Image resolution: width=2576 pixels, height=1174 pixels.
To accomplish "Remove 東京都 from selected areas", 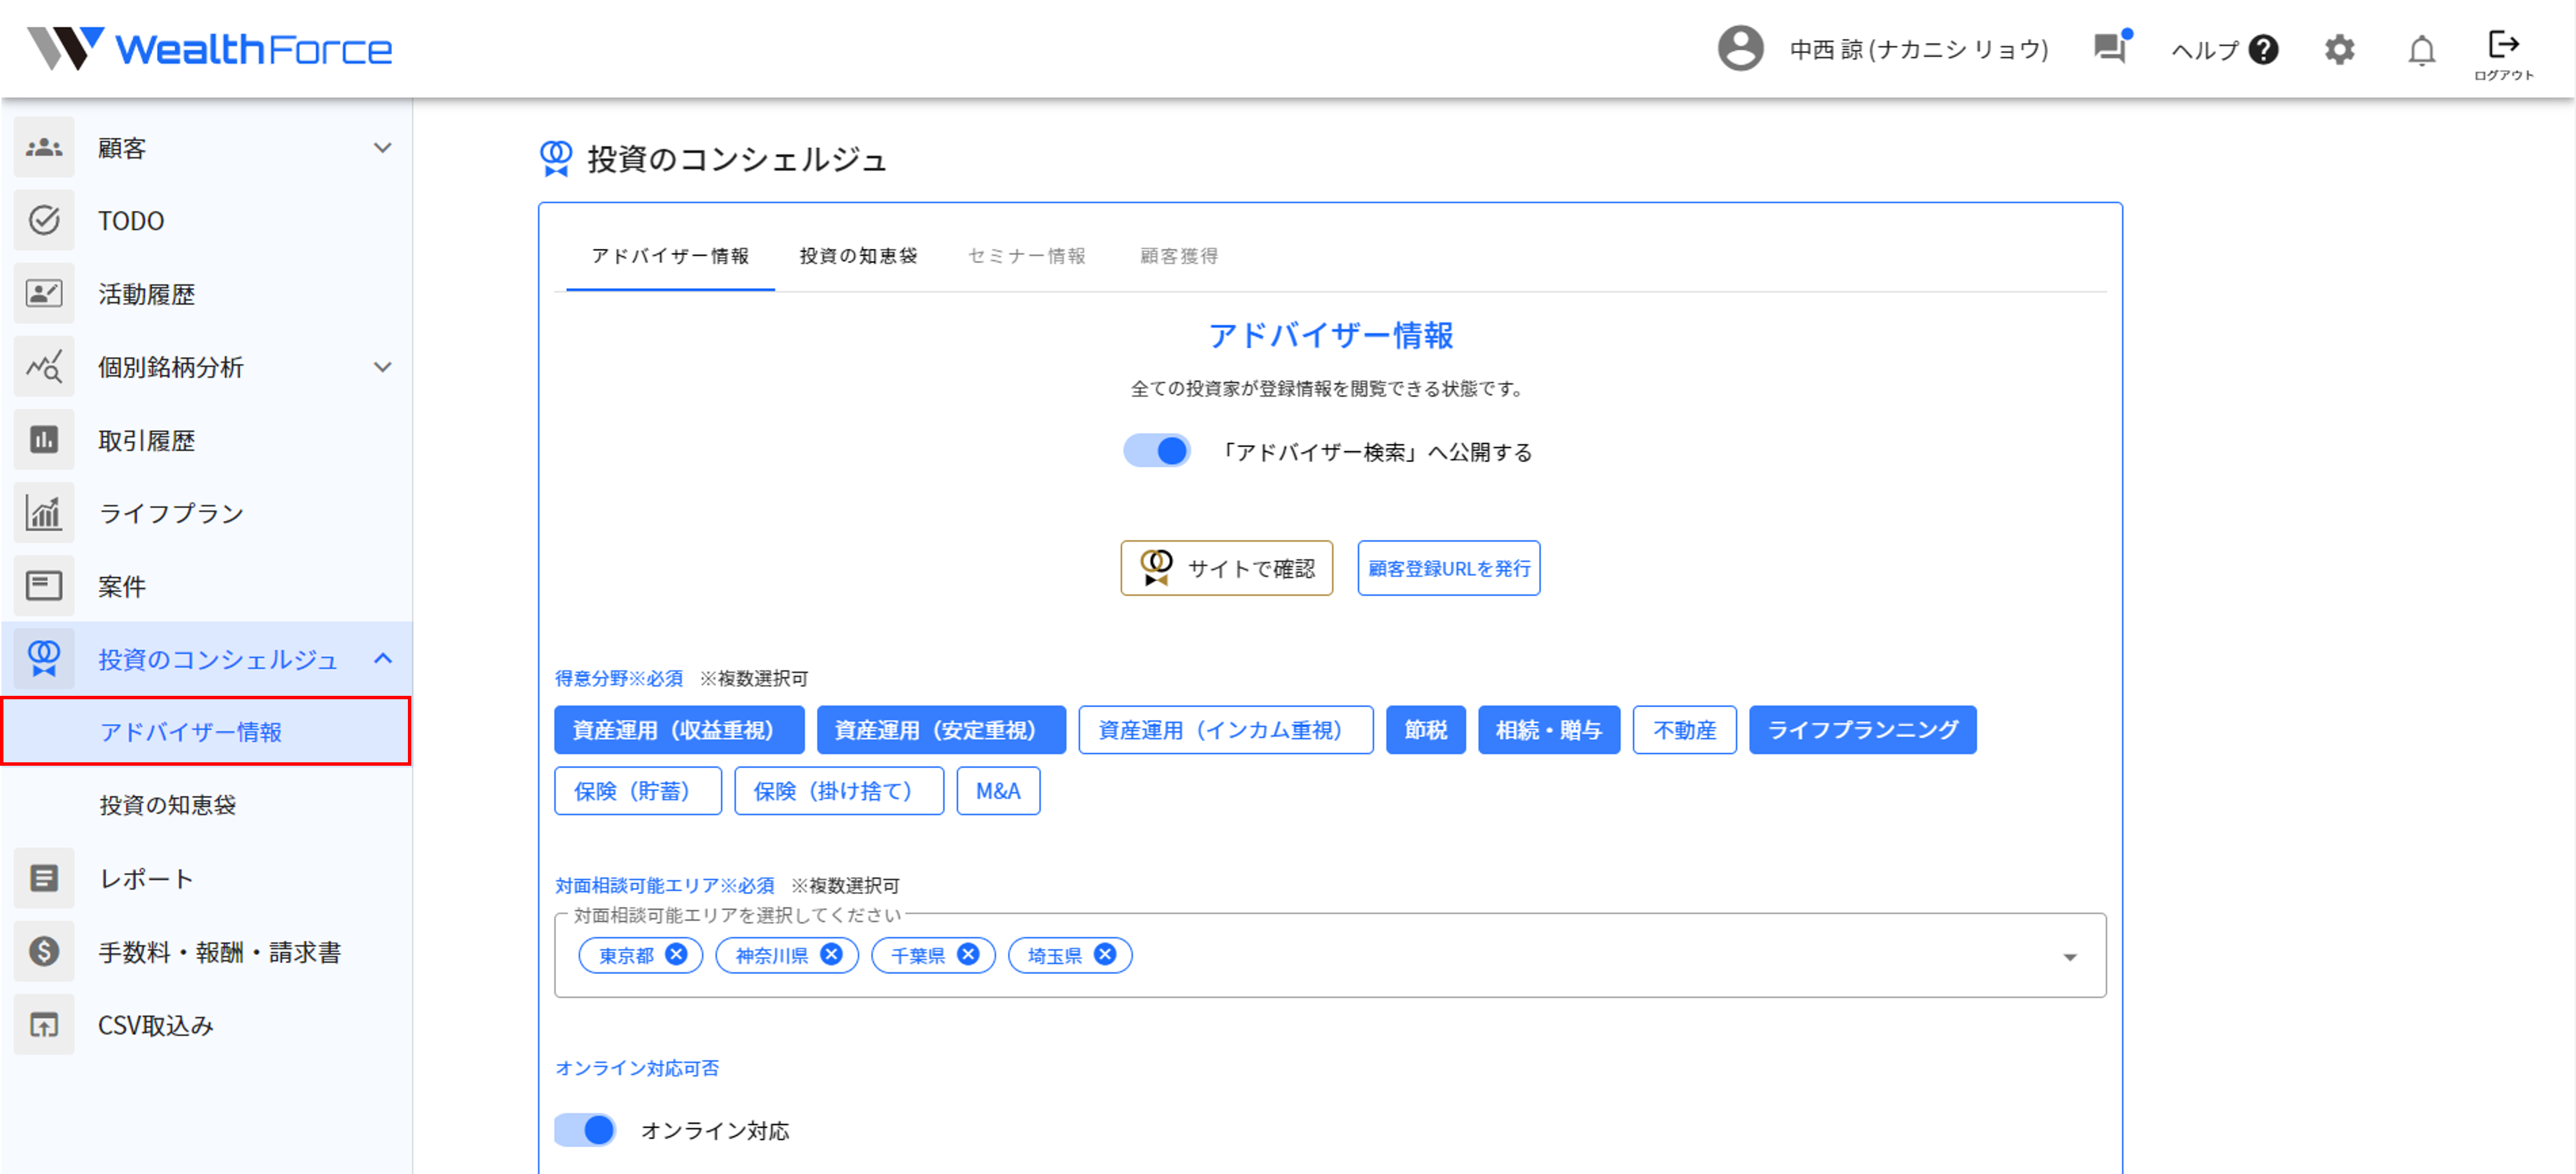I will (676, 954).
